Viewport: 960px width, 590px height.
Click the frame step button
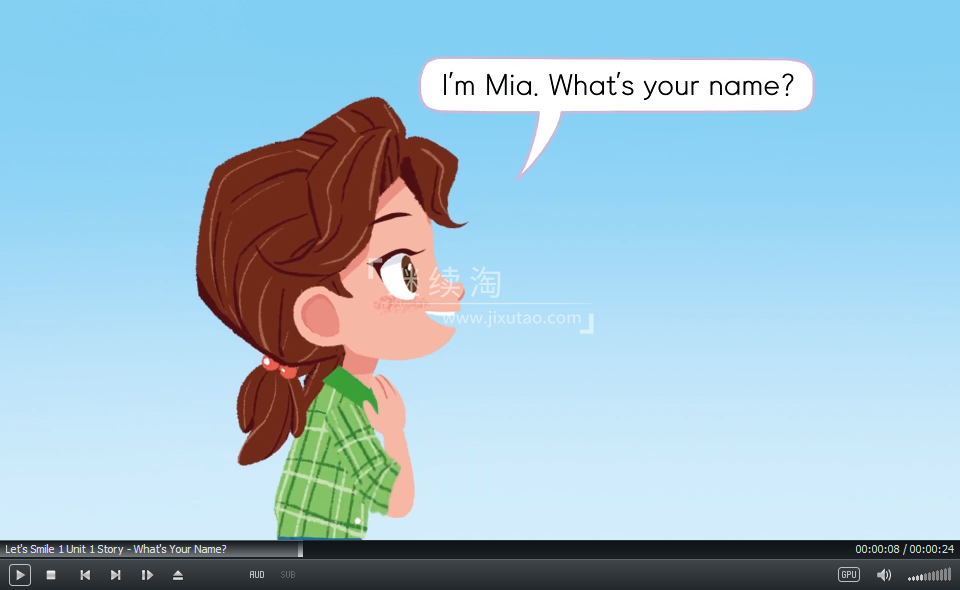coord(147,575)
